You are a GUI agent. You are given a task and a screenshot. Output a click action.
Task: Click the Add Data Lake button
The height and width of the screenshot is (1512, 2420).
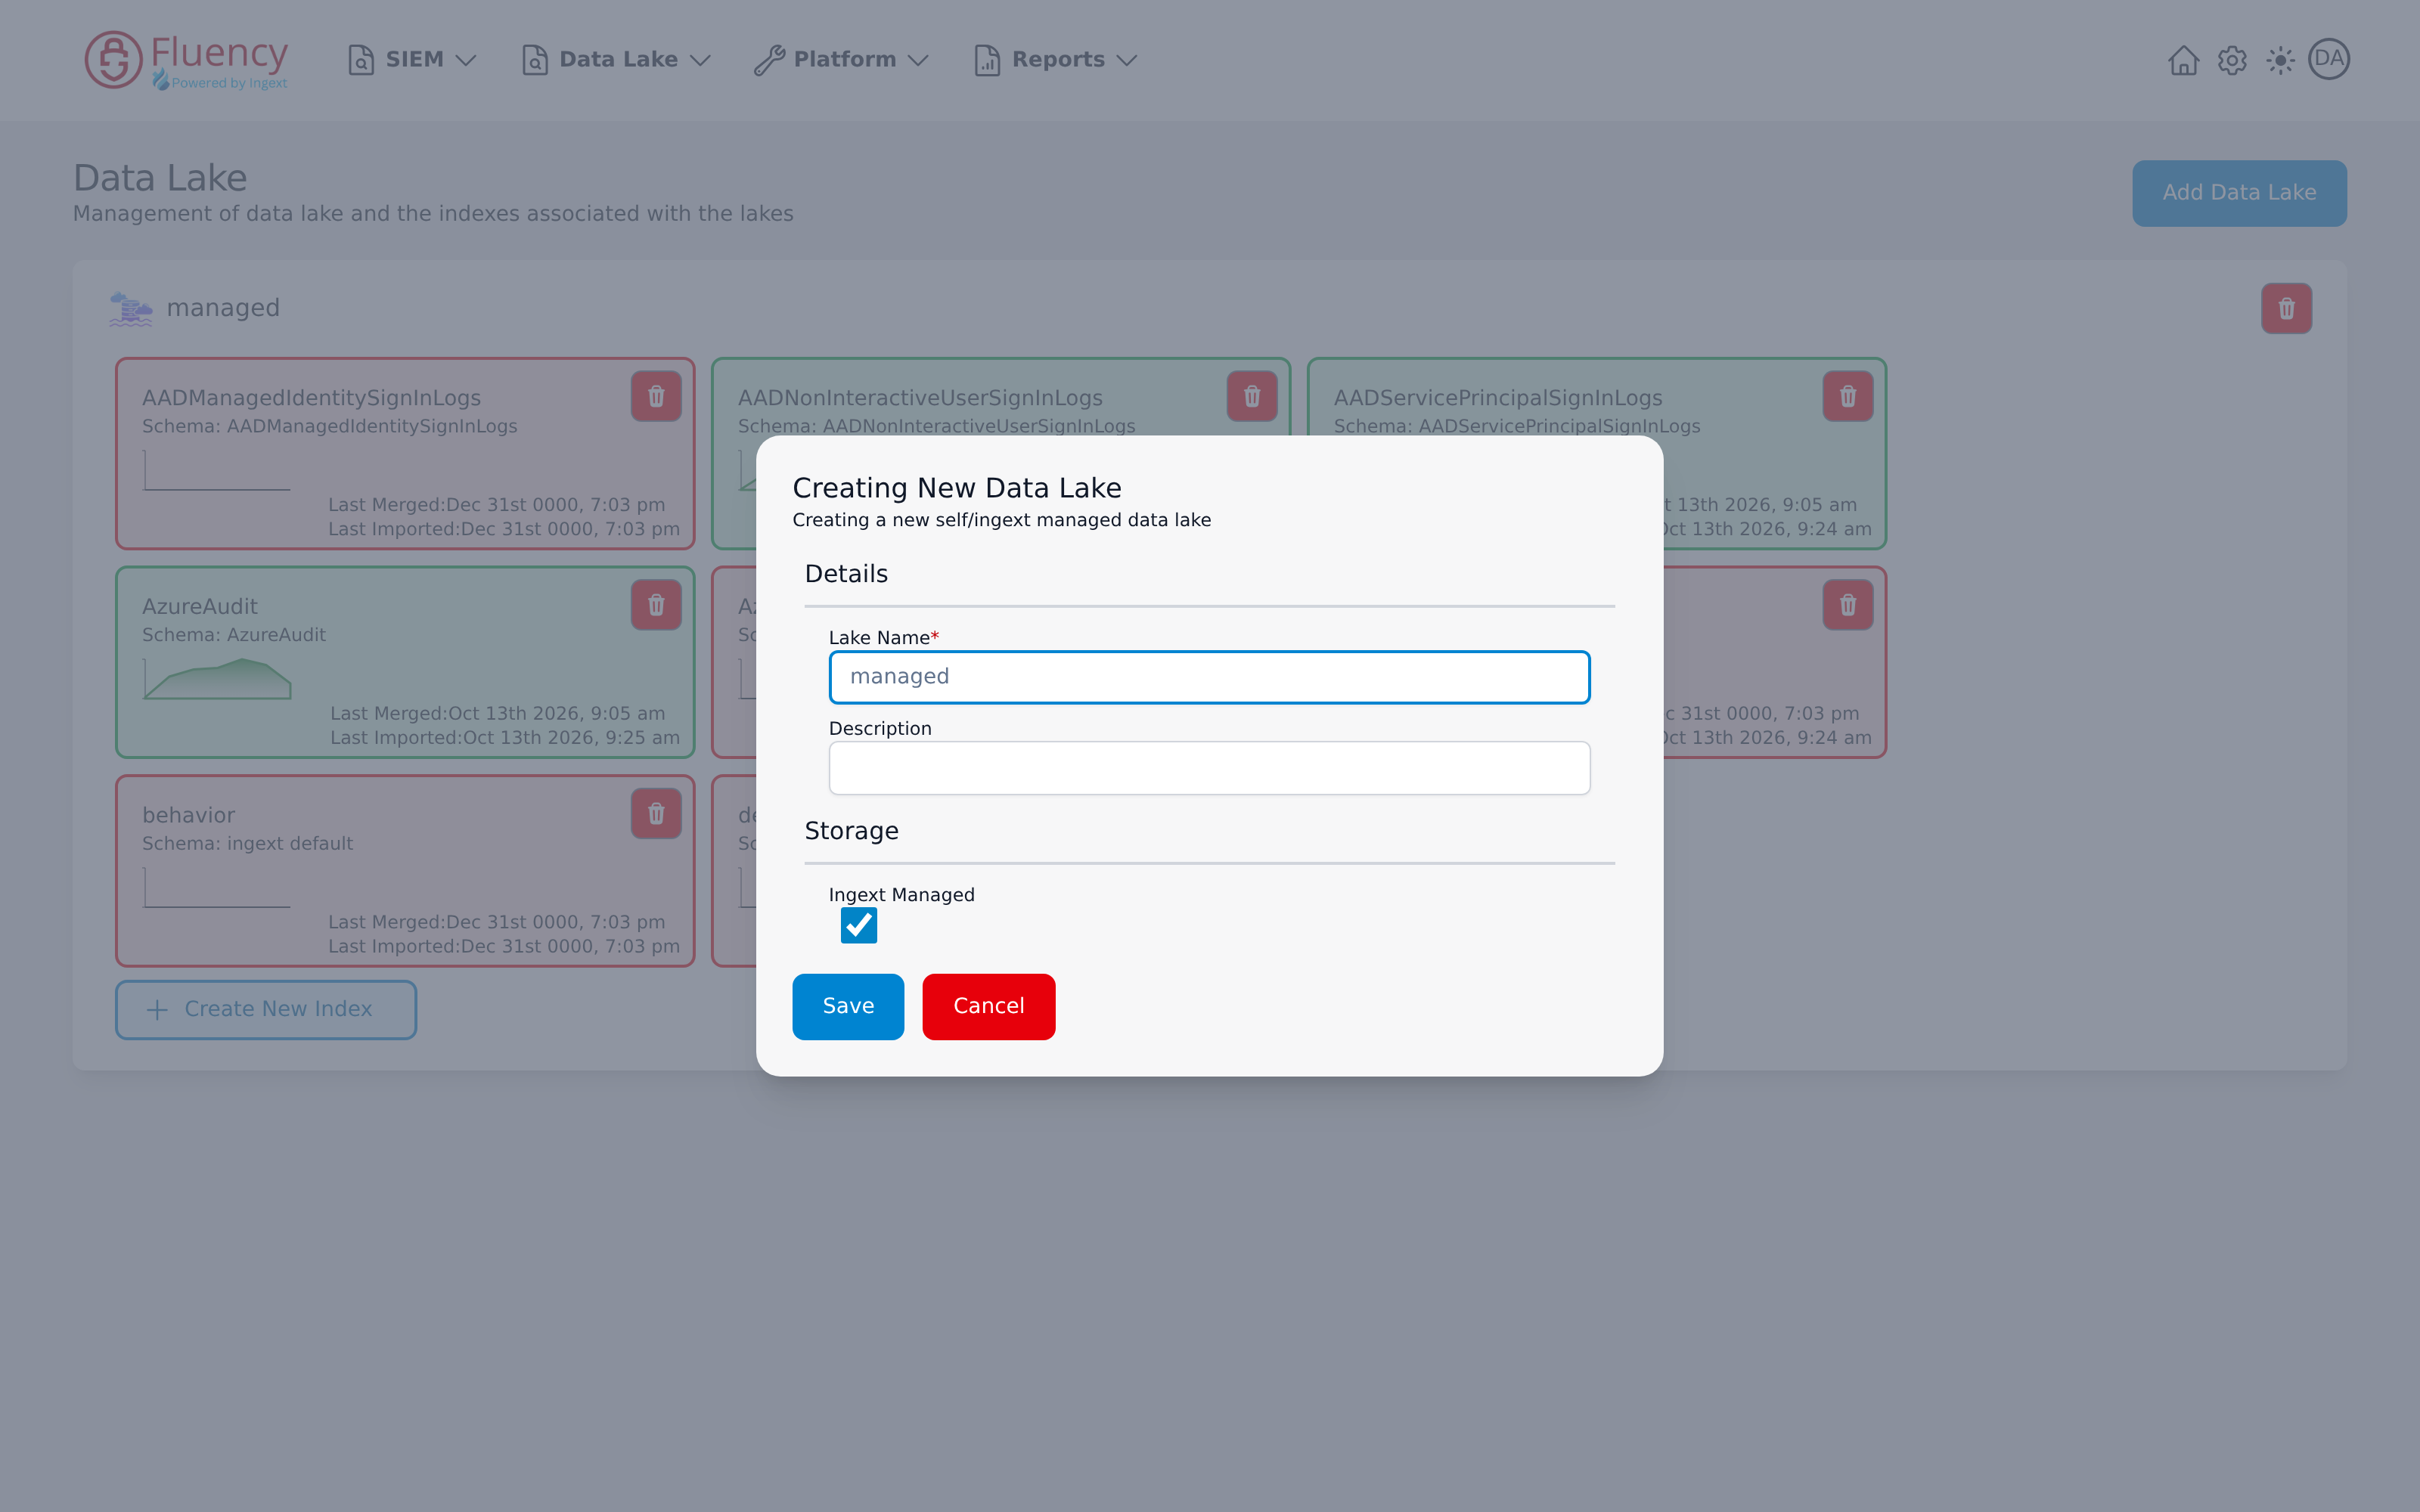pos(2239,193)
